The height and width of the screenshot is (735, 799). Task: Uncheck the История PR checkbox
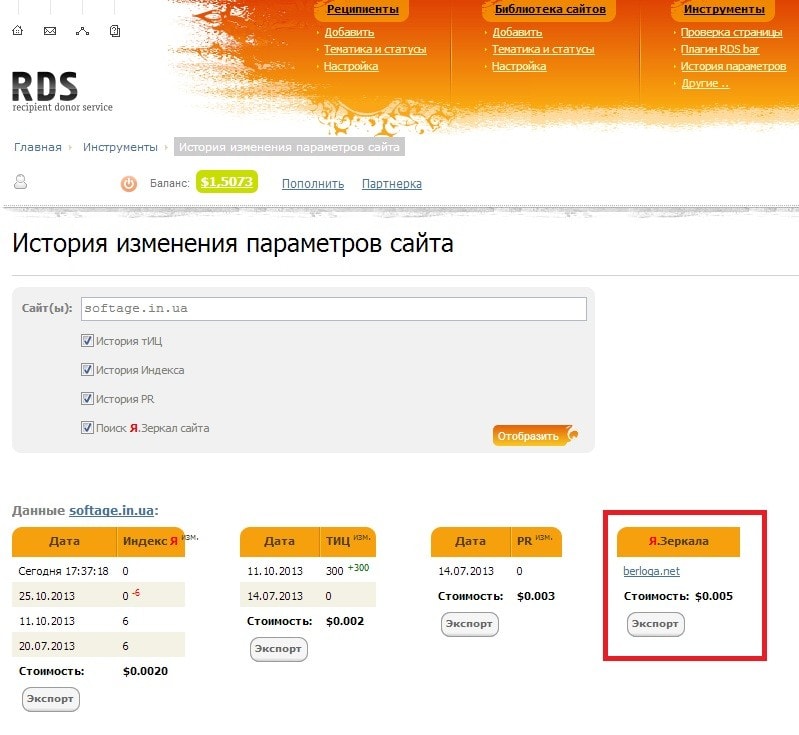87,399
